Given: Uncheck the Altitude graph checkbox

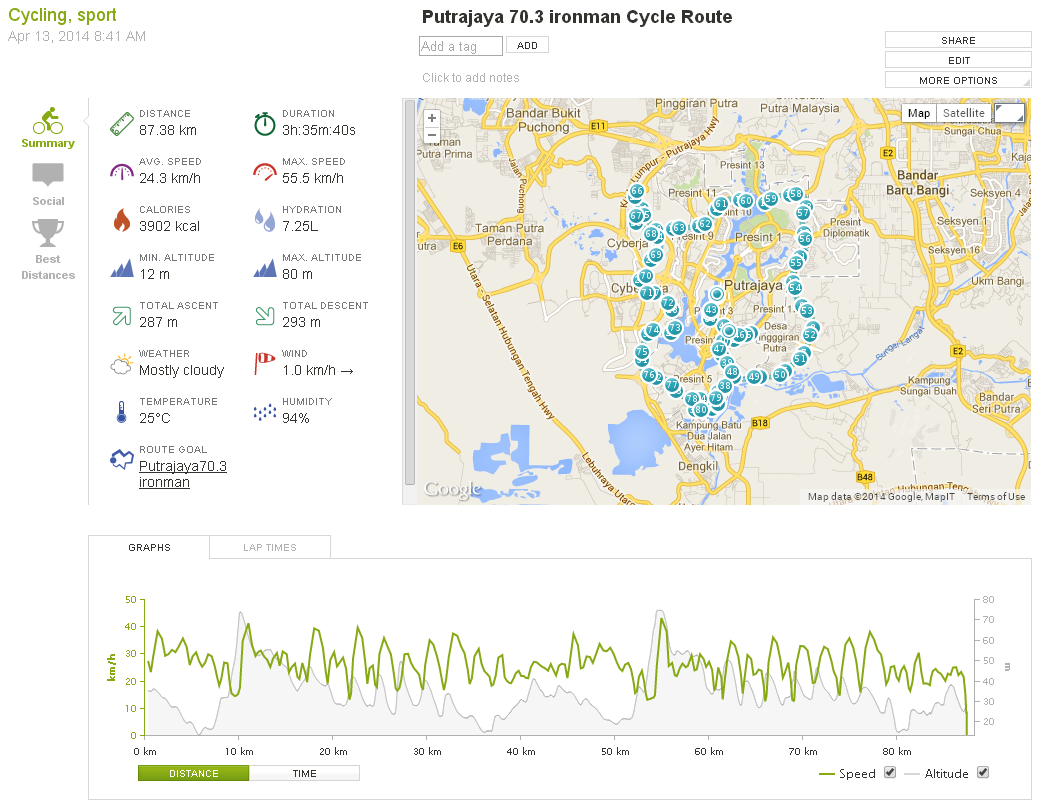Looking at the screenshot, I should [982, 772].
